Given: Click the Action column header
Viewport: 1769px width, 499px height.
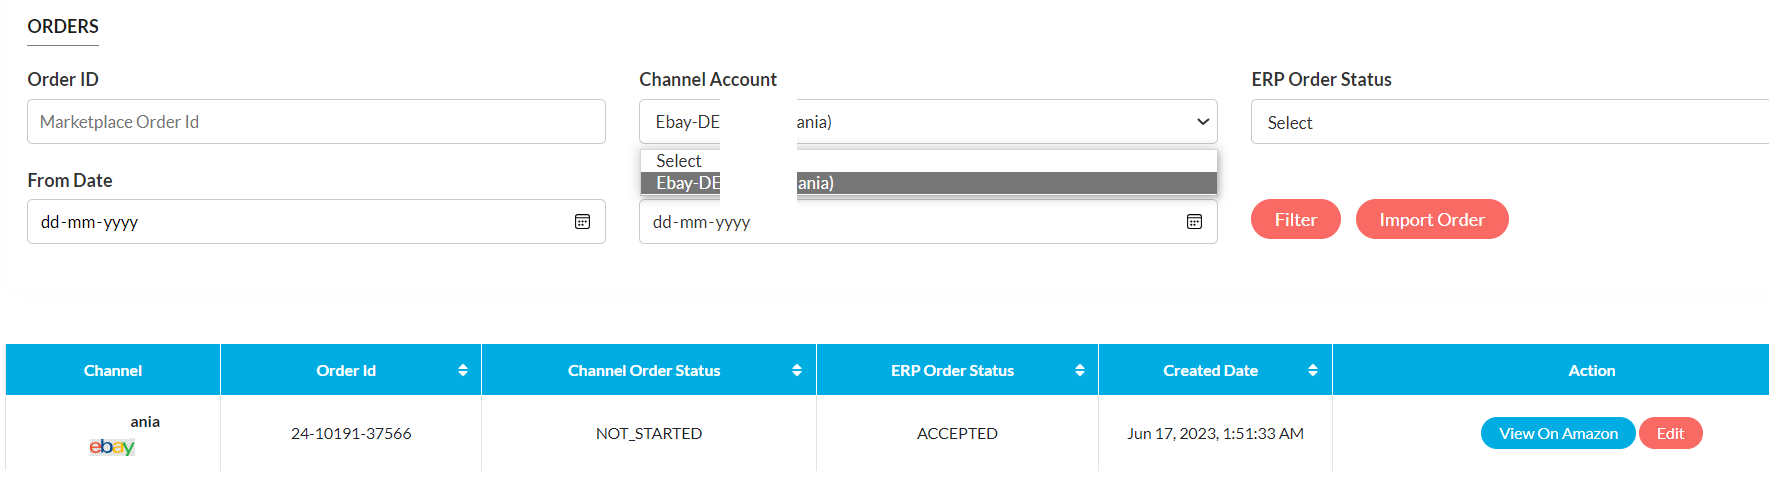Looking at the screenshot, I should [1591, 370].
